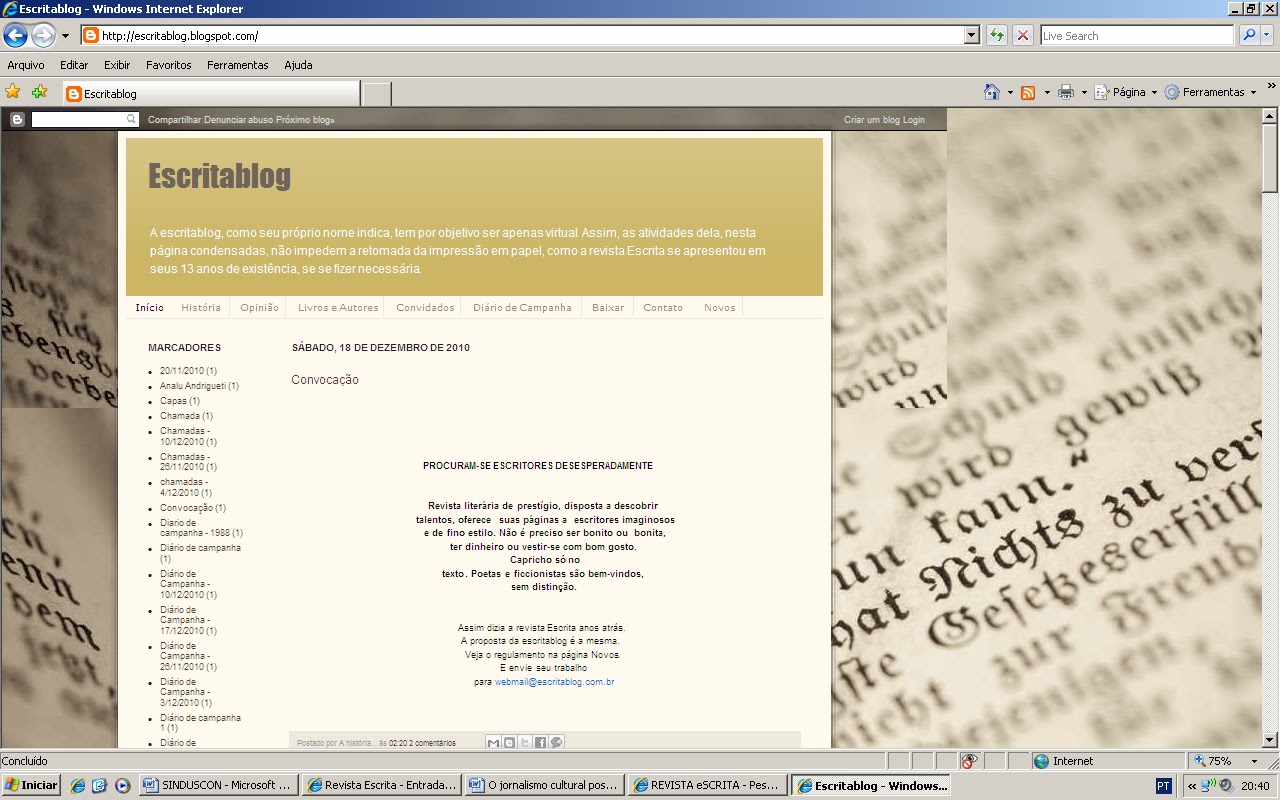
Task: Open the Contato page tab
Action: click(x=663, y=307)
